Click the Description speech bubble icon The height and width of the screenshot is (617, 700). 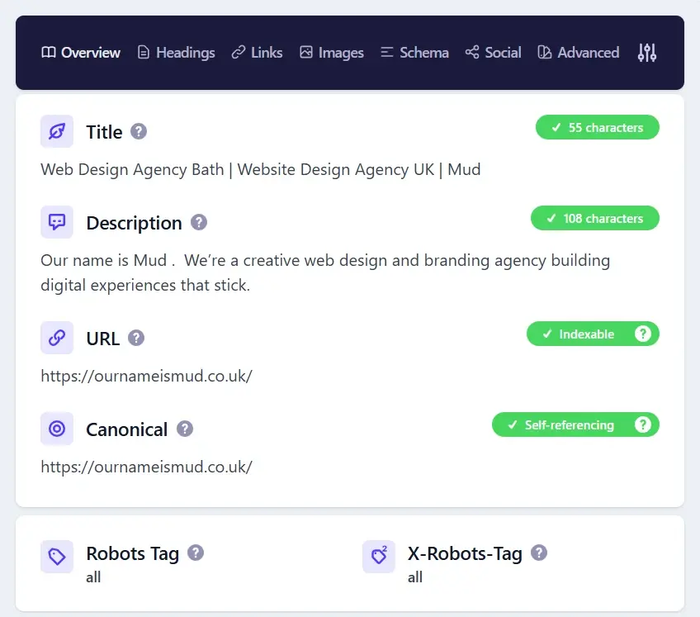pos(57,222)
